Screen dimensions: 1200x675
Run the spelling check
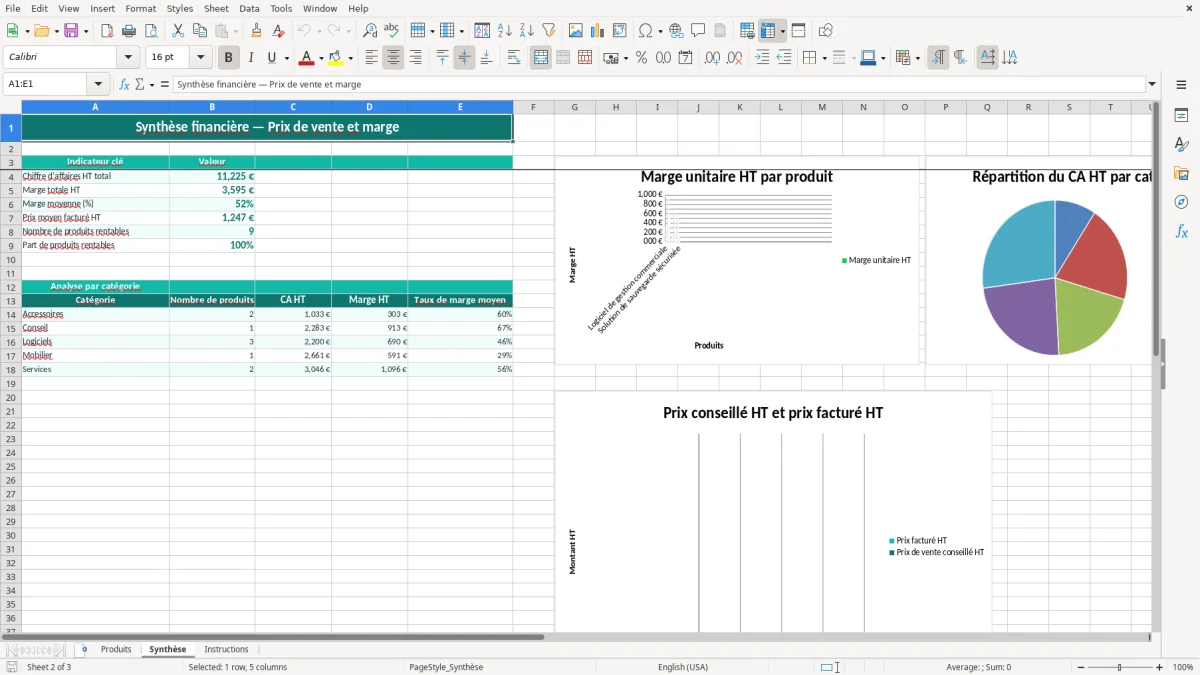tap(392, 31)
